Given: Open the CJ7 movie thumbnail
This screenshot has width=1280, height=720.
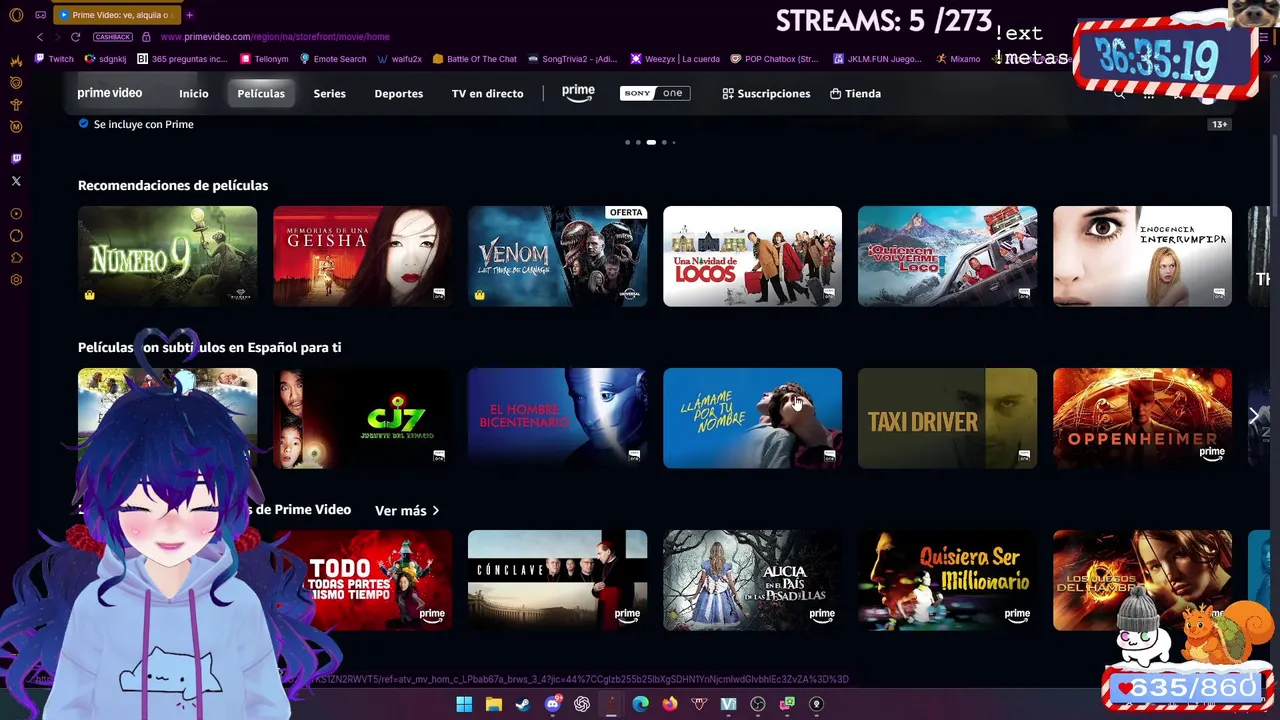Looking at the screenshot, I should [362, 418].
